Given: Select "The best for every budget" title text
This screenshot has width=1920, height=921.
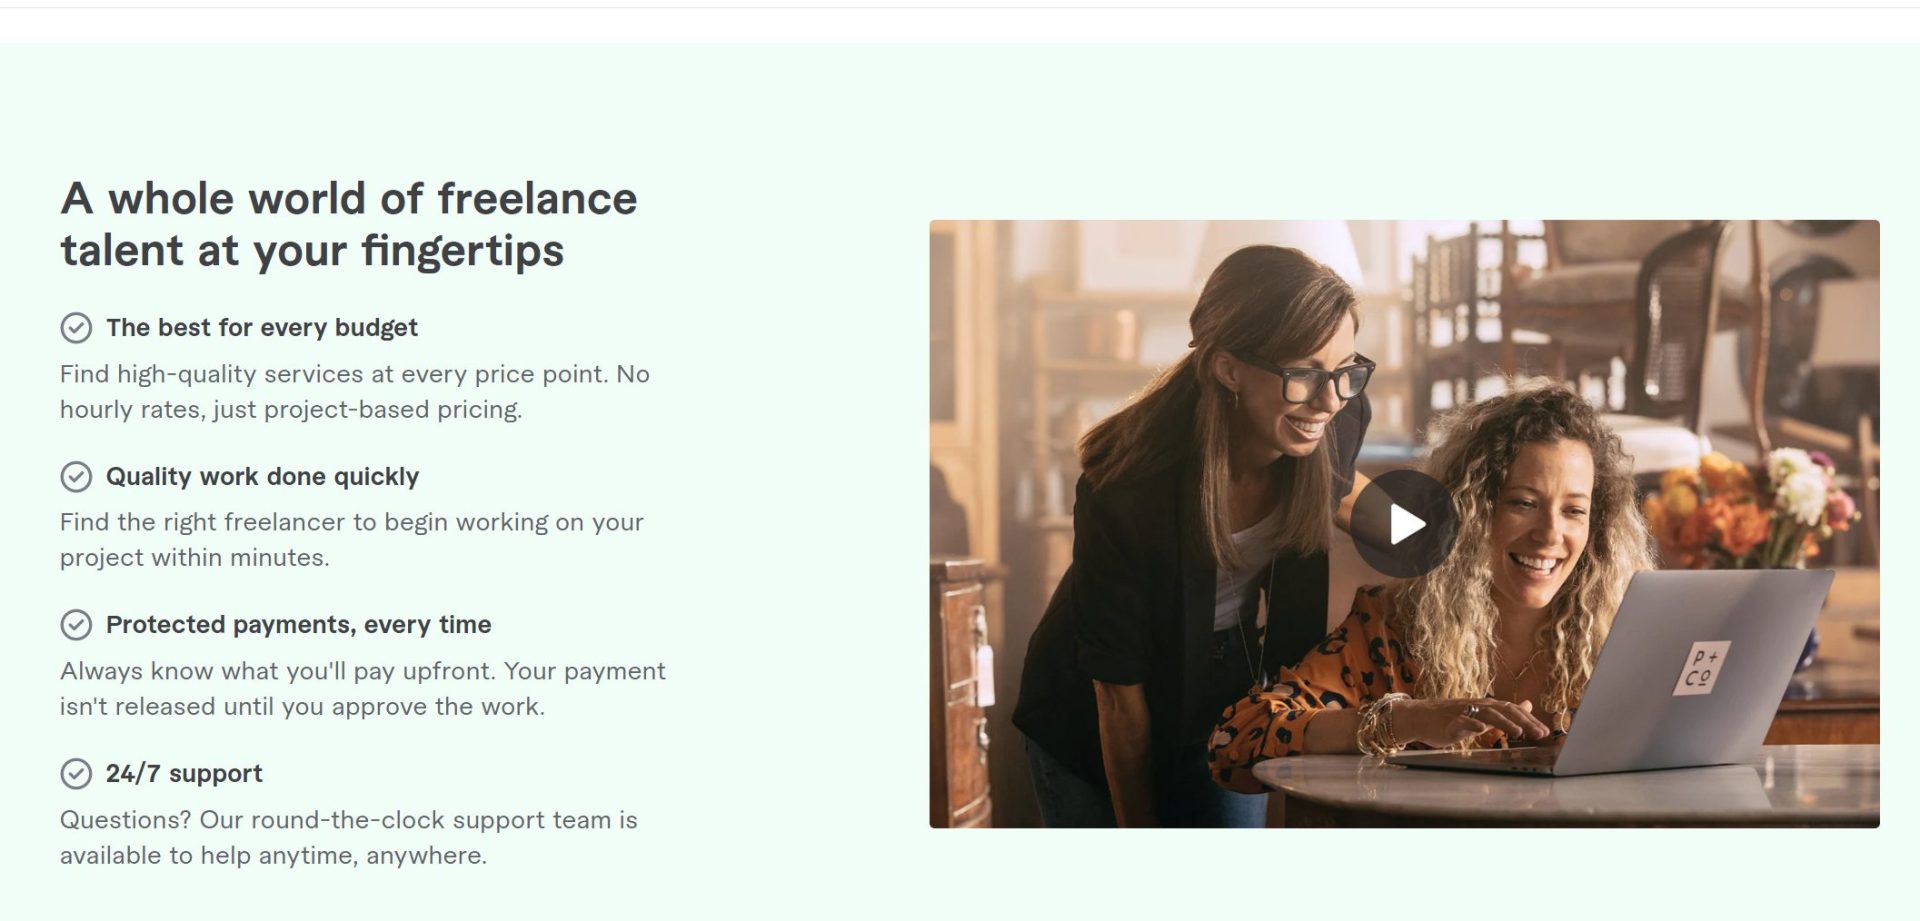Looking at the screenshot, I should pos(262,328).
